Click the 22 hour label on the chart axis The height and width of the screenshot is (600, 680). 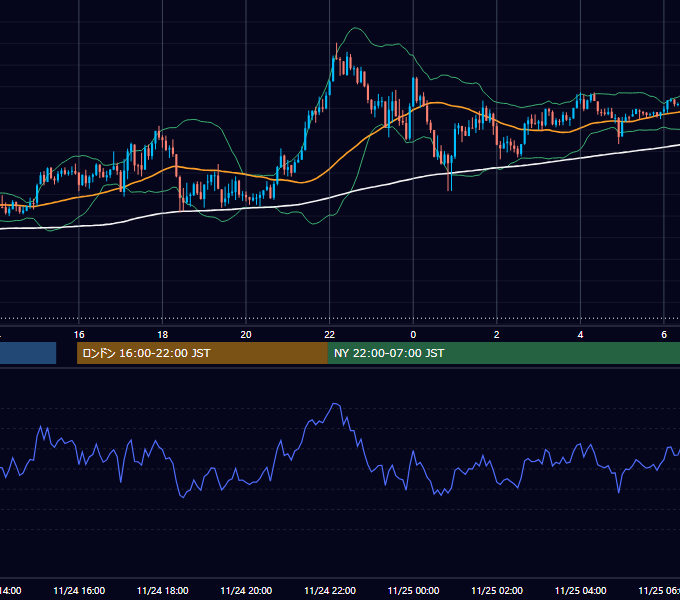click(x=330, y=335)
